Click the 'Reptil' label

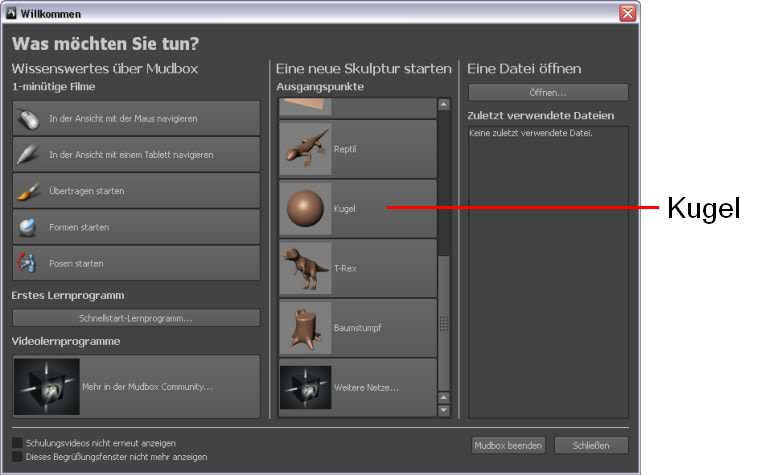(345, 149)
